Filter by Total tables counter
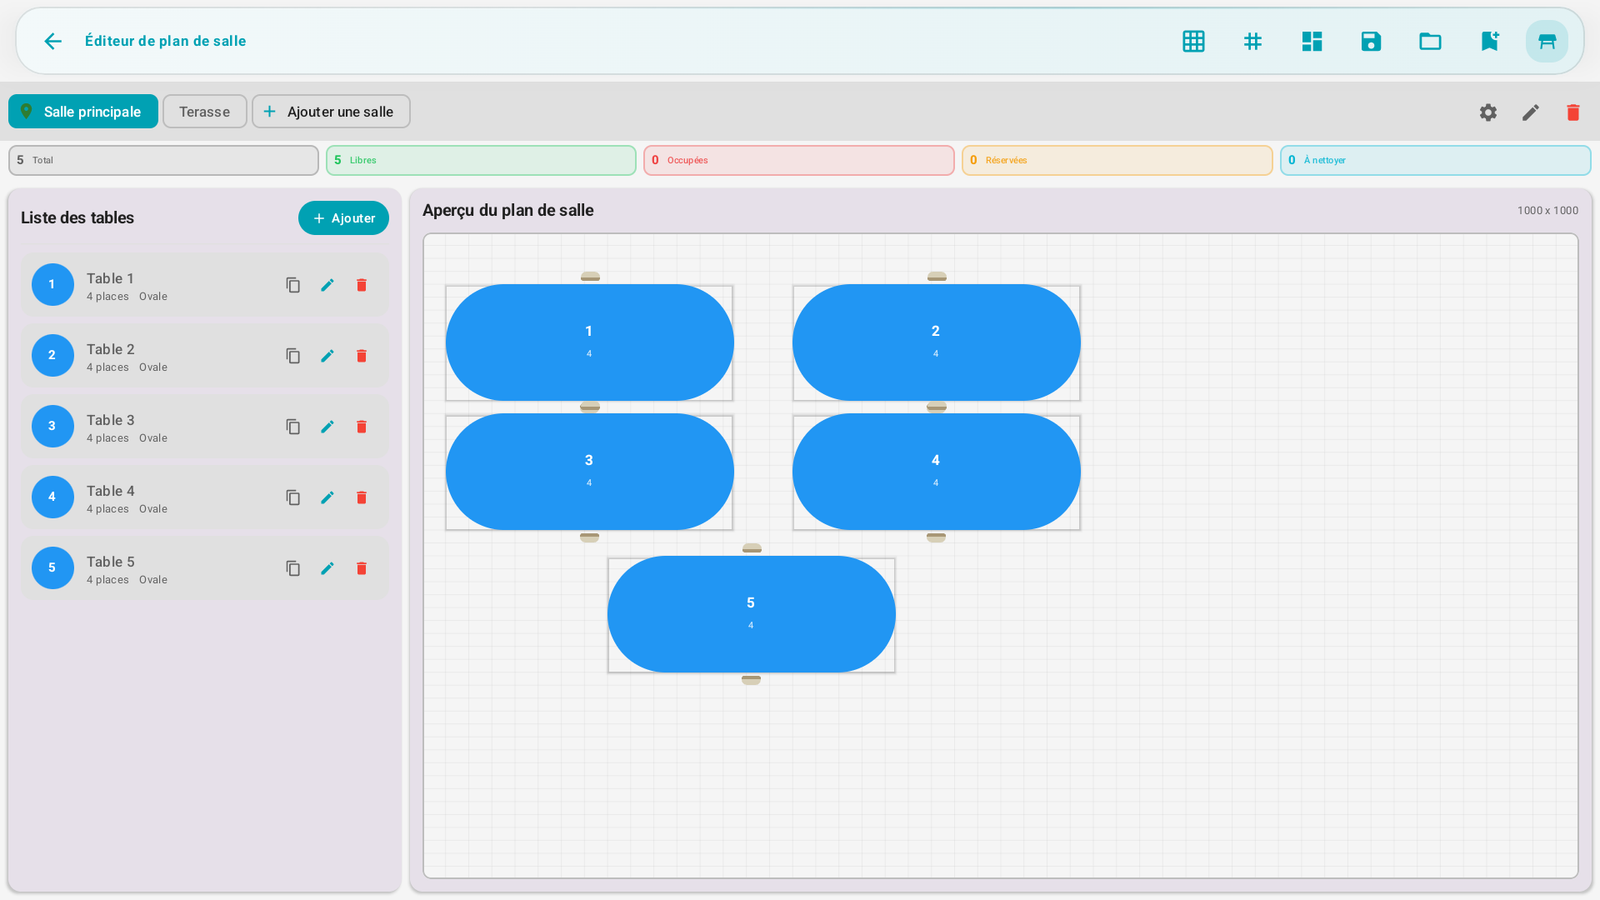The image size is (1600, 900). tap(164, 160)
